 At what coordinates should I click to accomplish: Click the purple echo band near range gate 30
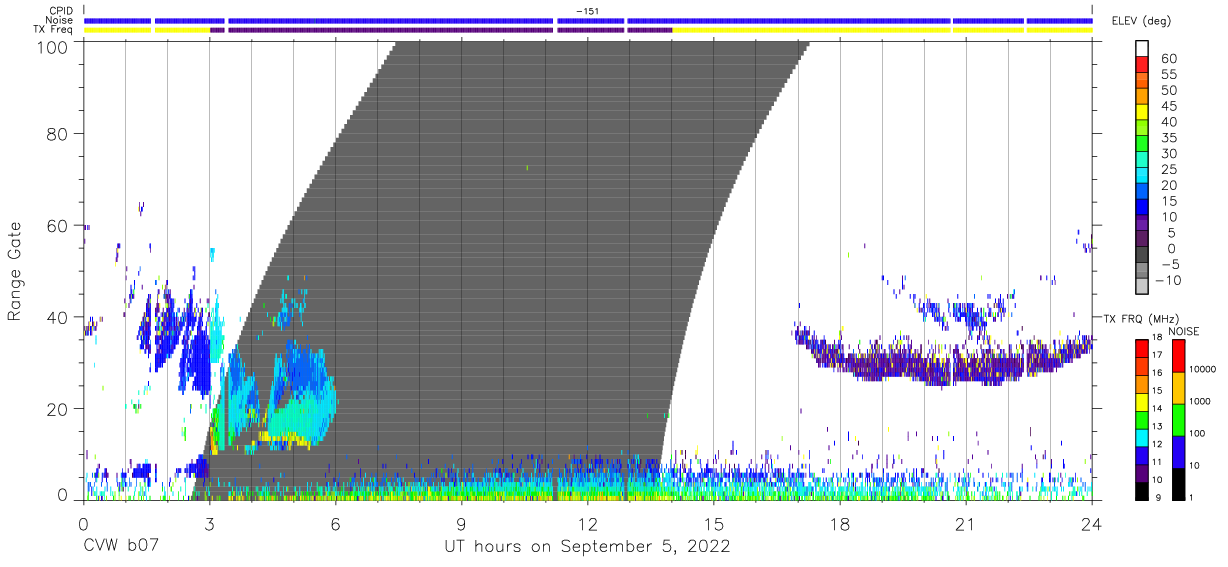[945, 360]
